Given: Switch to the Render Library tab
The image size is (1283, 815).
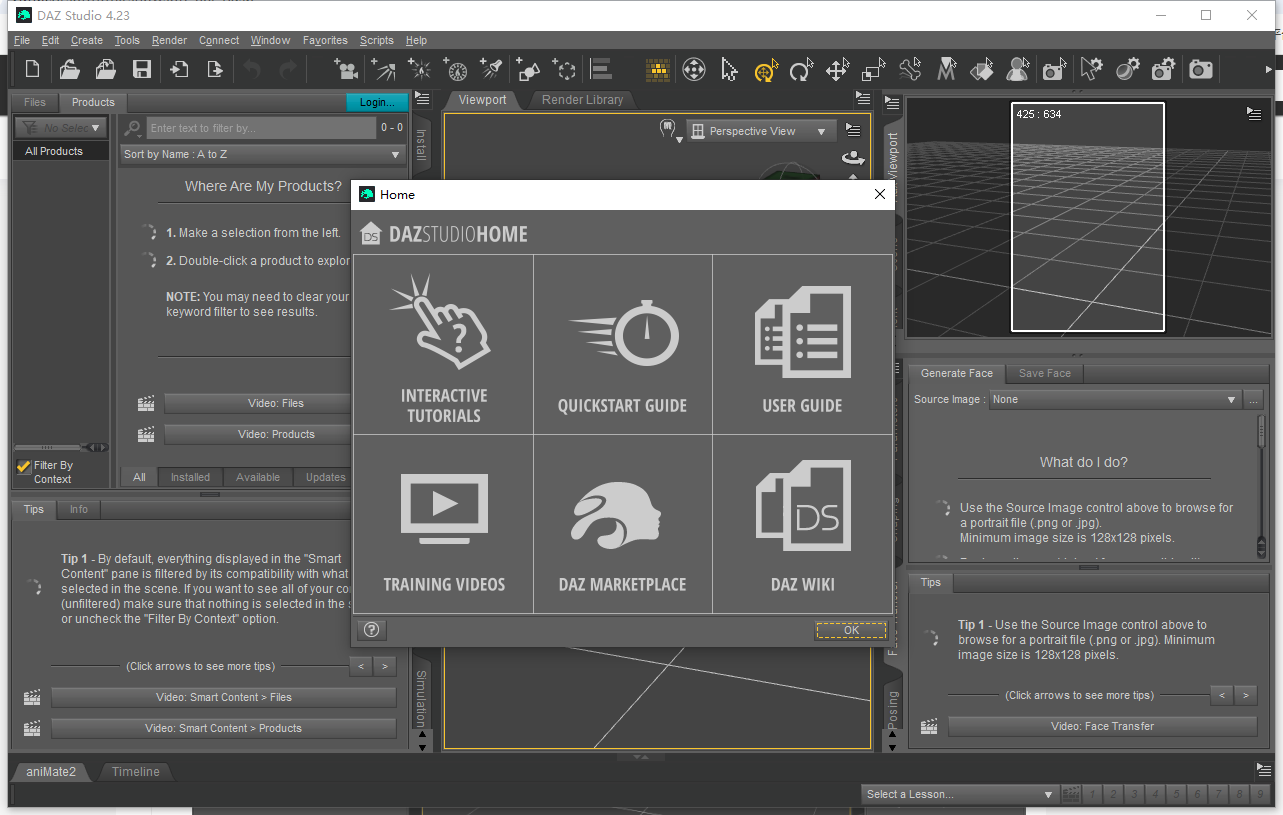Looking at the screenshot, I should [583, 100].
